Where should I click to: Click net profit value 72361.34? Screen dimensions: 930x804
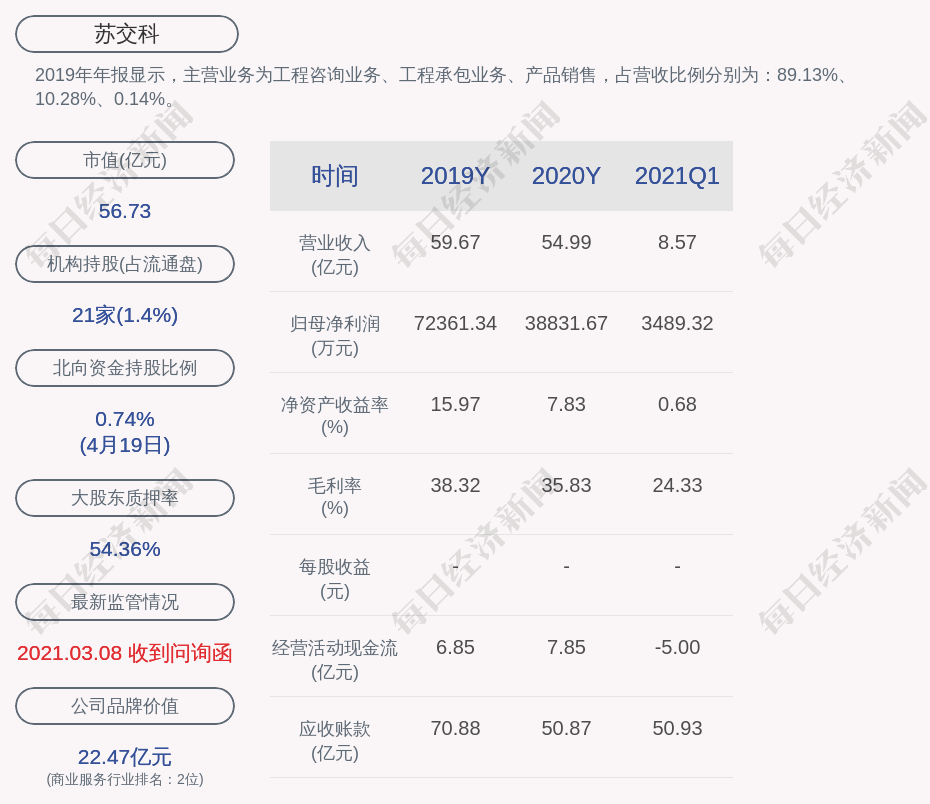pos(455,323)
